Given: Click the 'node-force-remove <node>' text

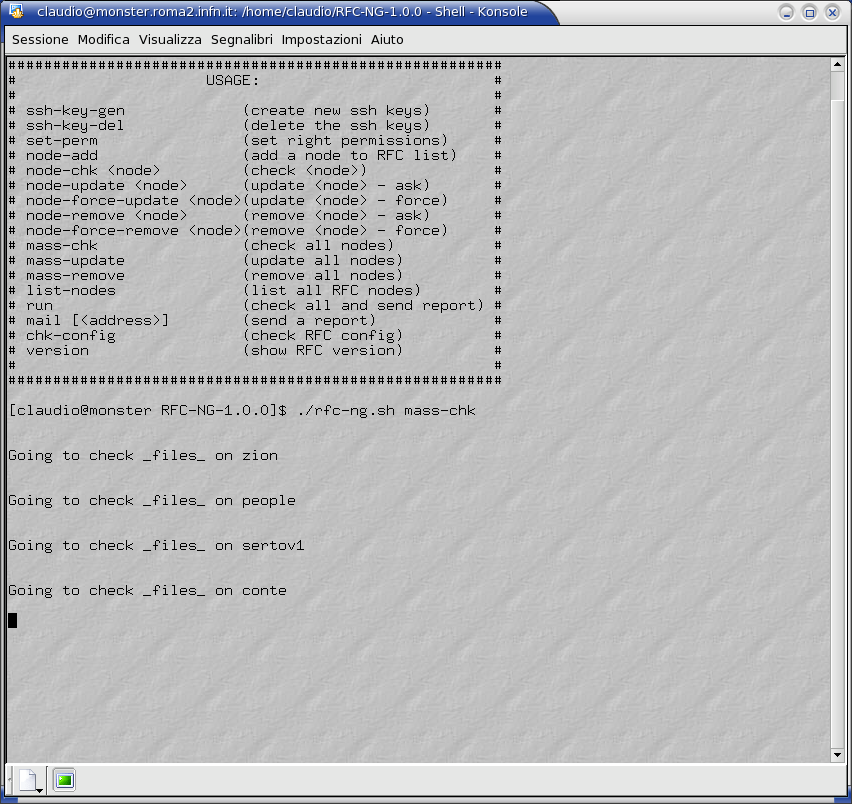Looking at the screenshot, I should 134,230.
